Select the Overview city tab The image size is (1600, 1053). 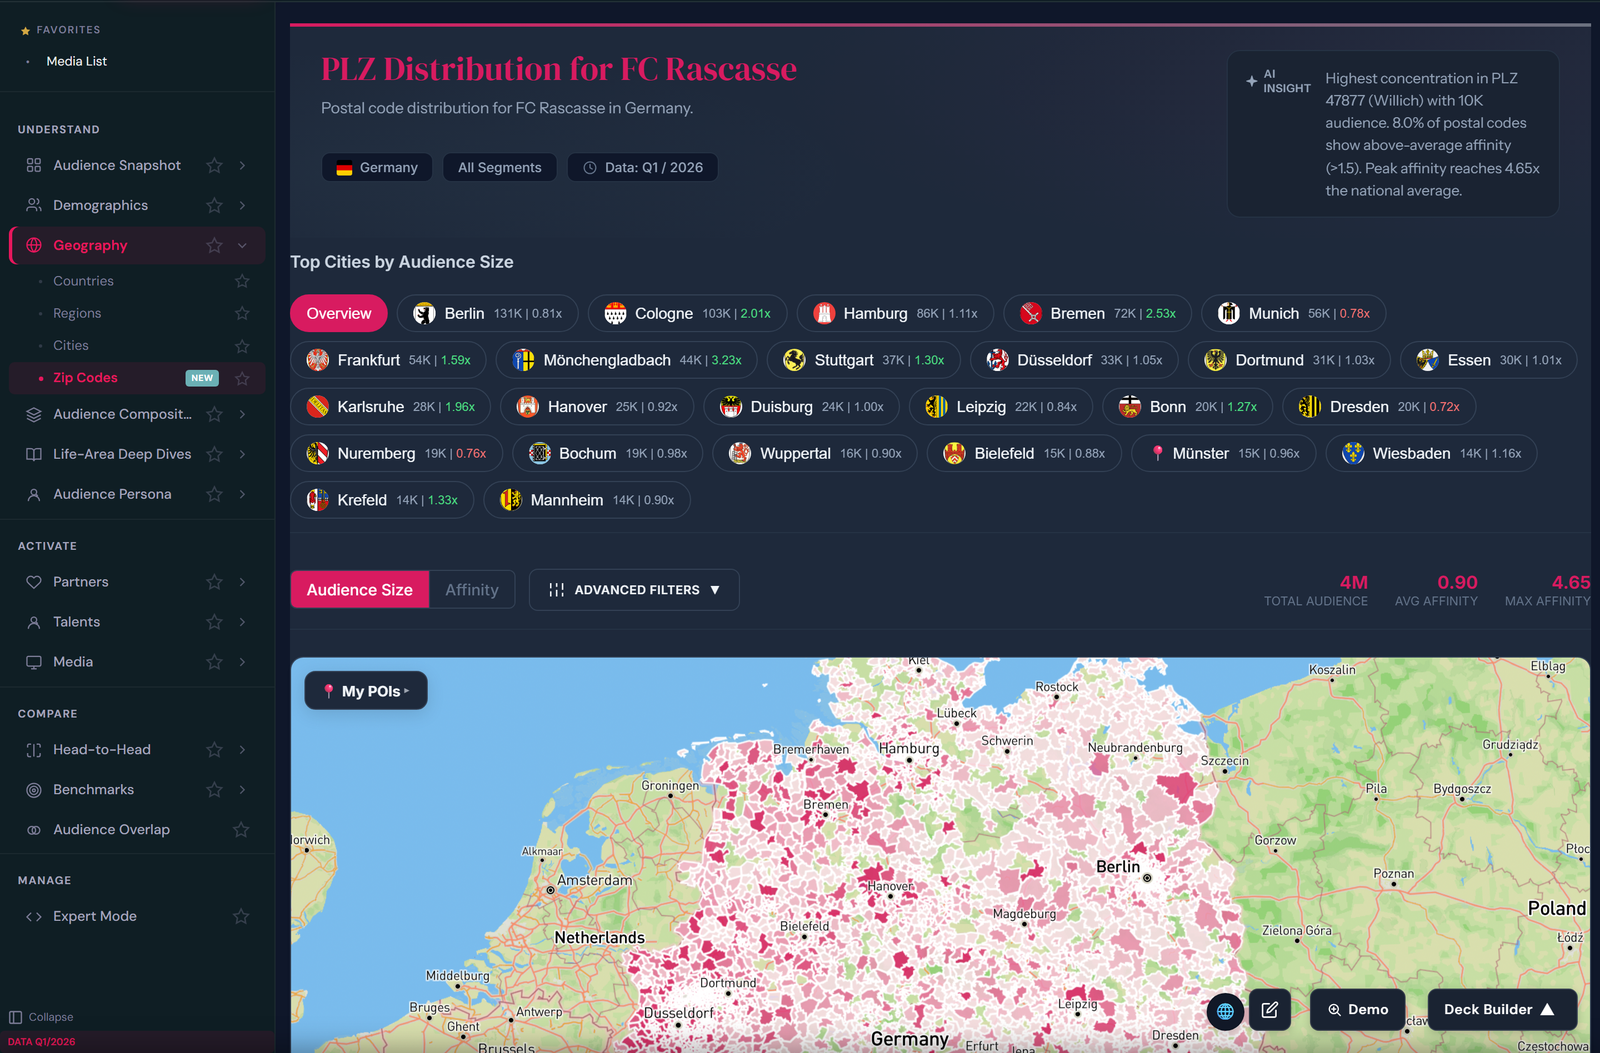point(339,313)
